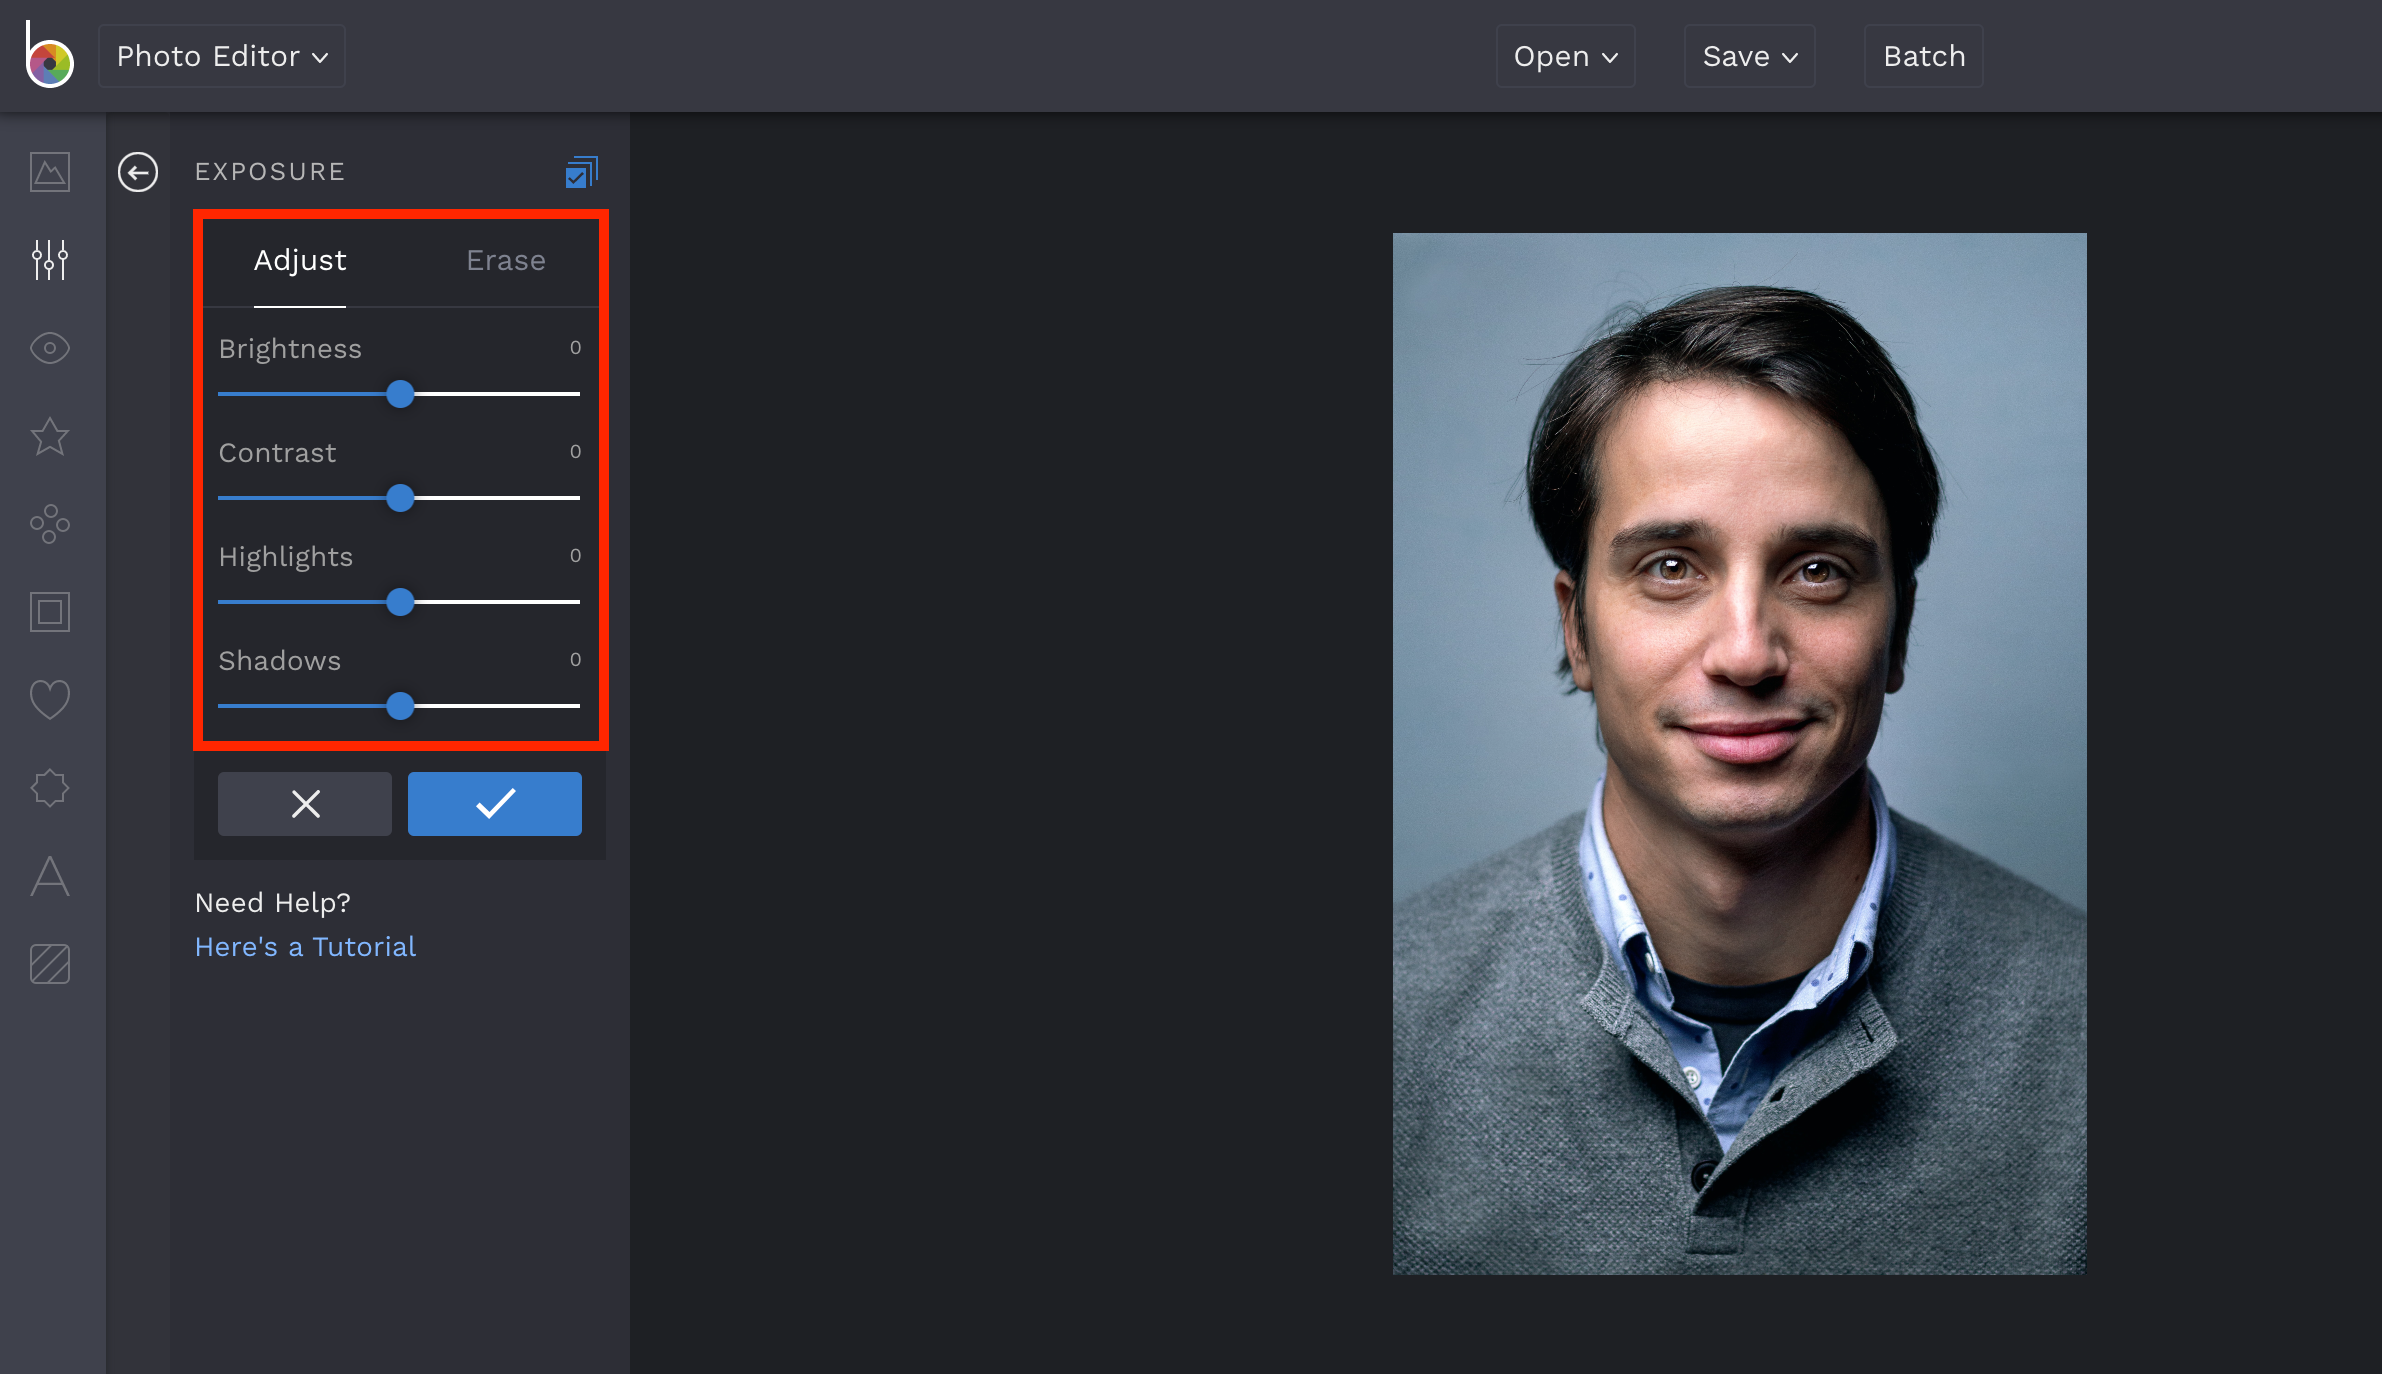Open the Adjust sliders panel icon
This screenshot has width=2382, height=1374.
pos(49,260)
